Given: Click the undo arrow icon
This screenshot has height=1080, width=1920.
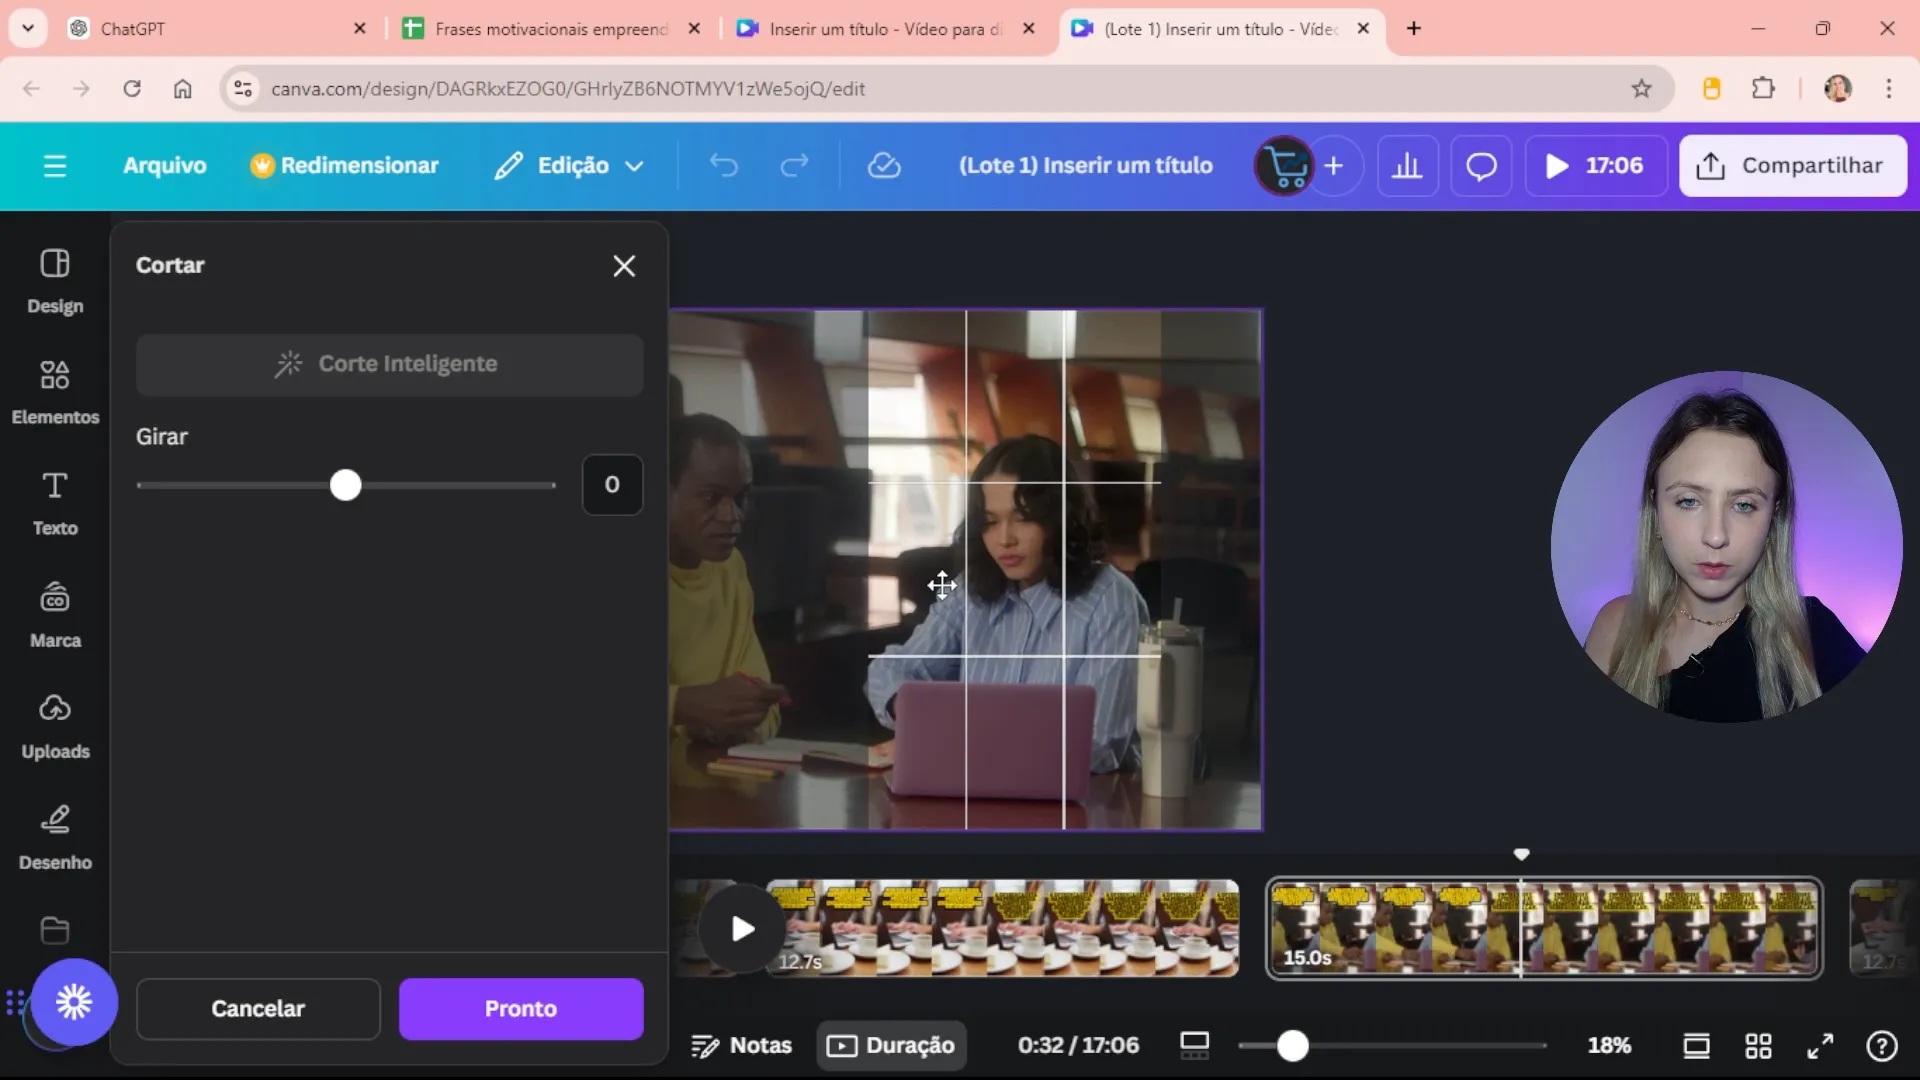Looking at the screenshot, I should tap(723, 166).
